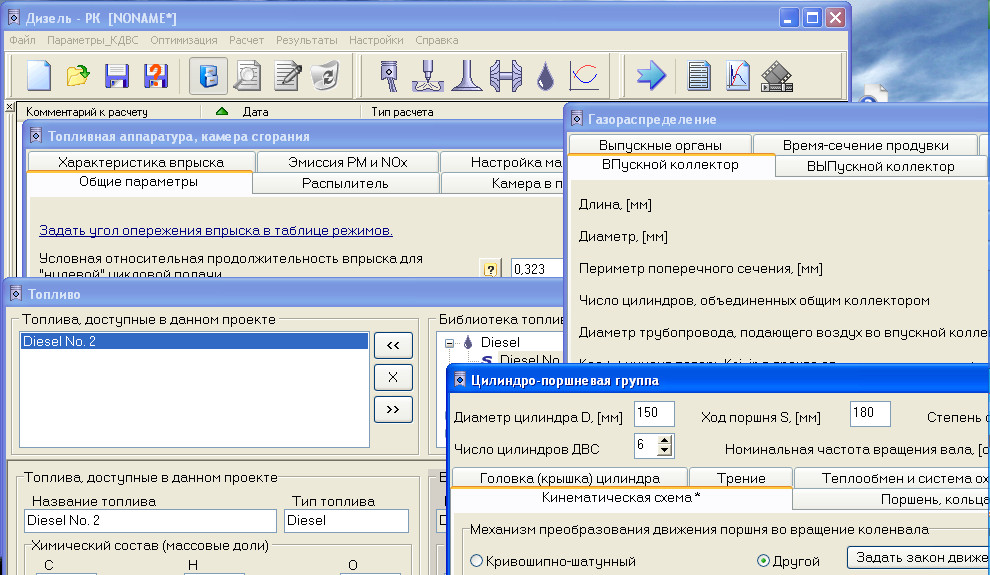Switch to the ВЫПускной коллектор tab
The height and width of the screenshot is (575, 990).
click(880, 166)
